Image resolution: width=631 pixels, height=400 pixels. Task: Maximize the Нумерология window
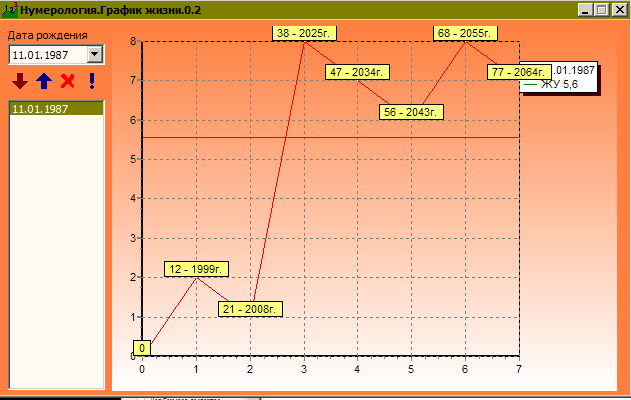[602, 10]
